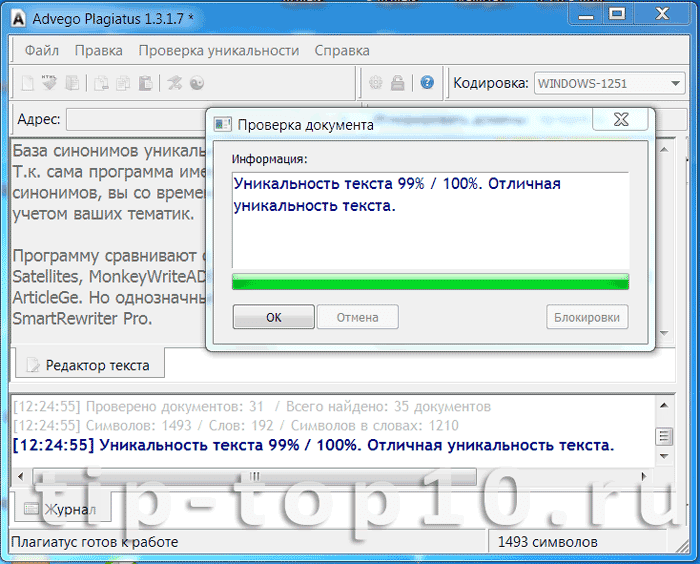Viewport: 700px width, 564px height.
Task: Click the journal horizontal scrollbar thumb
Action: (254, 476)
